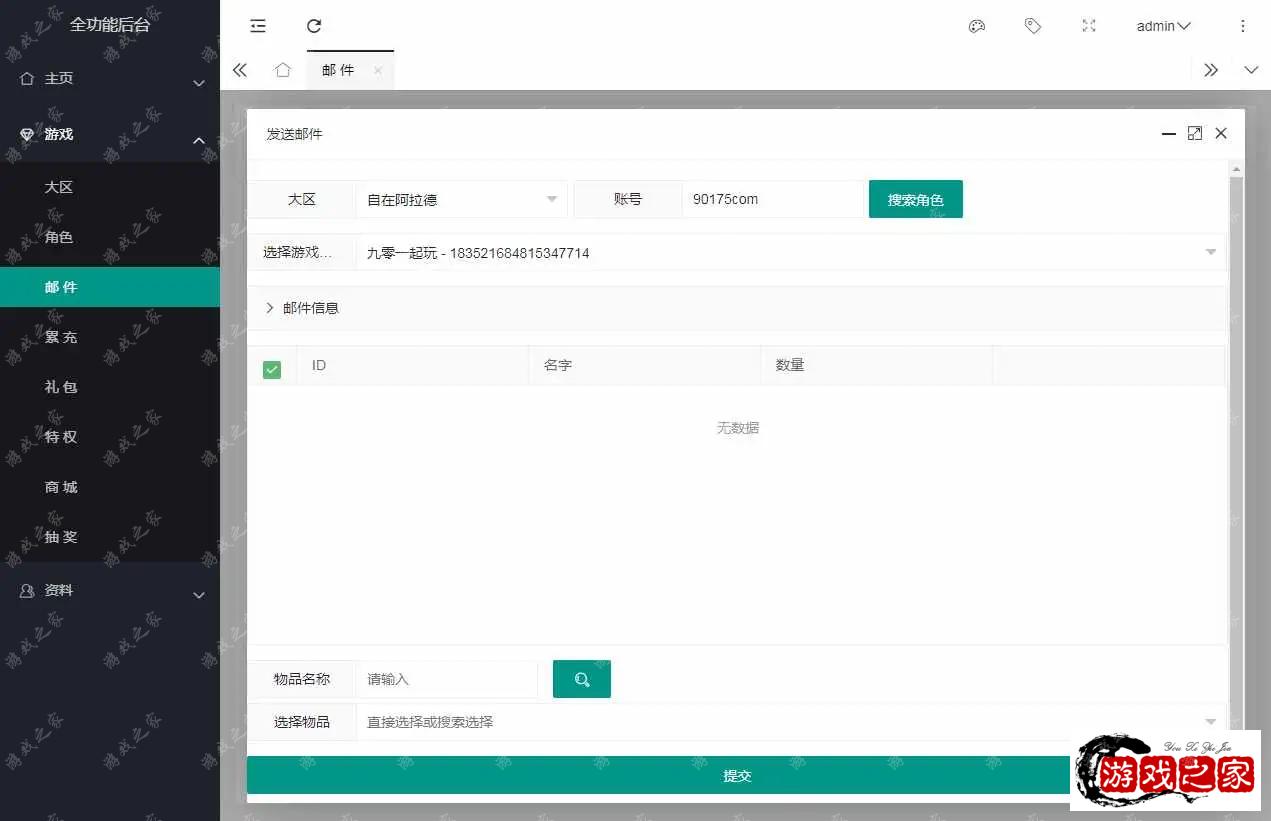1271x821 pixels.
Task: Toggle fullscreen with the expand-arrows icon
Action: pos(1089,26)
